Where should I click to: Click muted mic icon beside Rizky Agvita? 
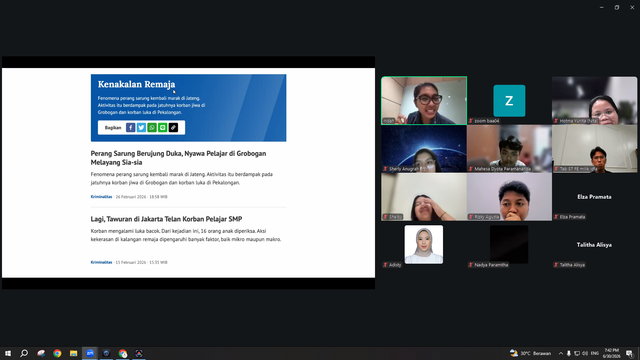pos(471,217)
